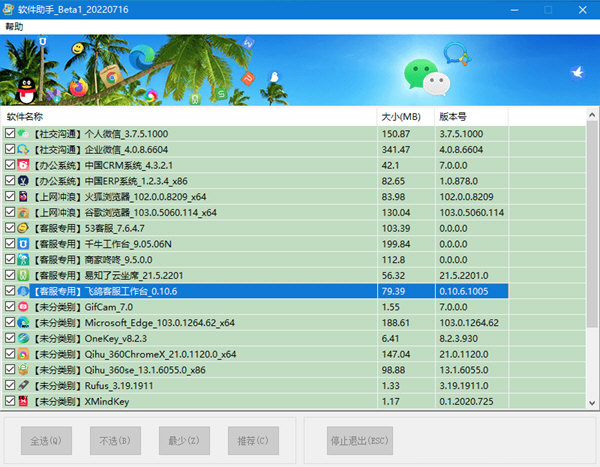Click the 千牛工作台 app icon in the list
This screenshot has width=600, height=467.
click(x=24, y=244)
